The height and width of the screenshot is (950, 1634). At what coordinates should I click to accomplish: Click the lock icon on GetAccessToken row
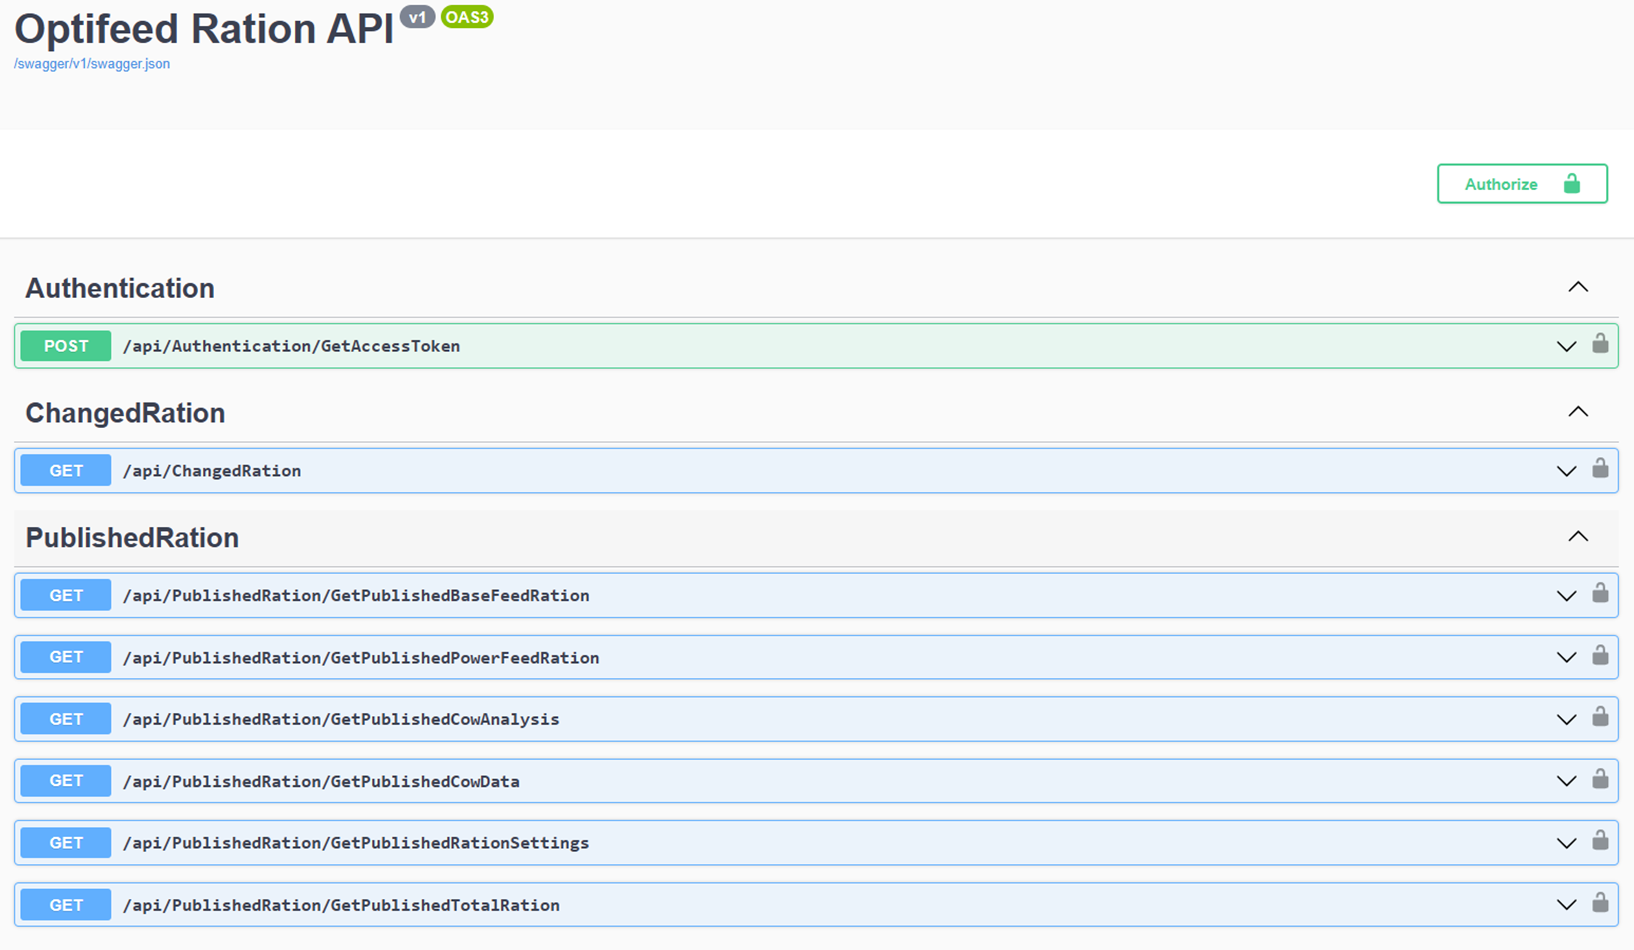[x=1600, y=343]
